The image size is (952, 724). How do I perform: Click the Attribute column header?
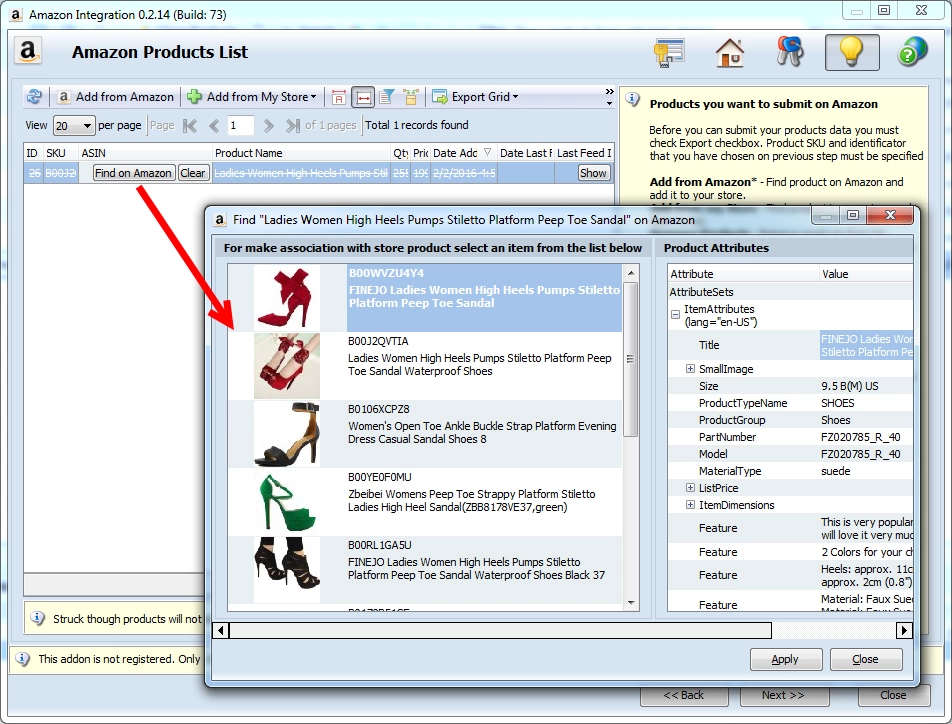[x=743, y=274]
